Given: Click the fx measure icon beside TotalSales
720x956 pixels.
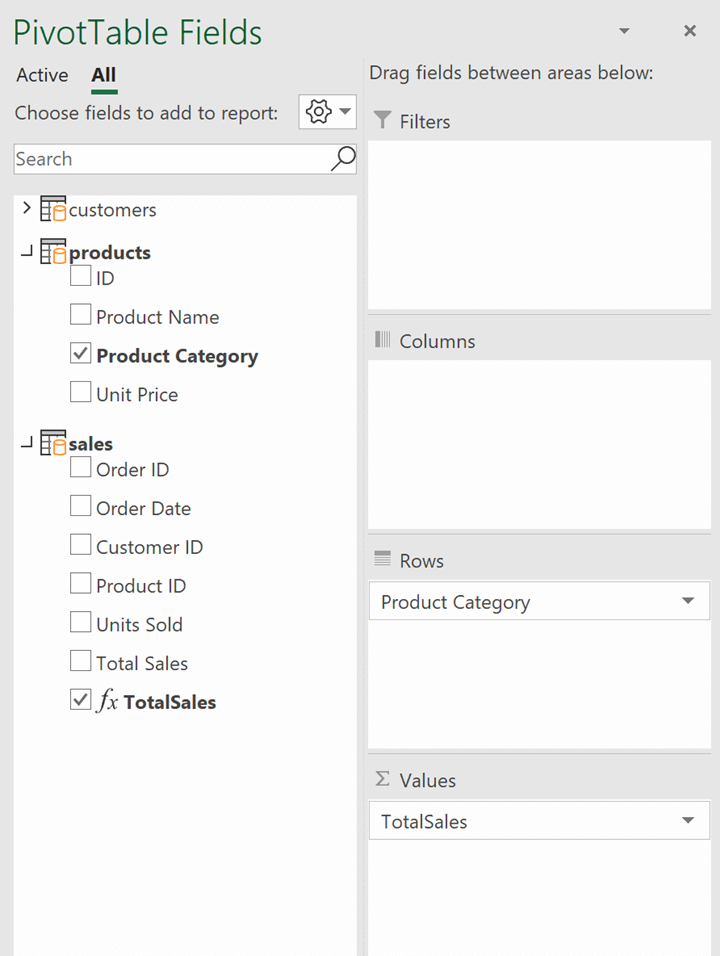Looking at the screenshot, I should click(x=107, y=701).
